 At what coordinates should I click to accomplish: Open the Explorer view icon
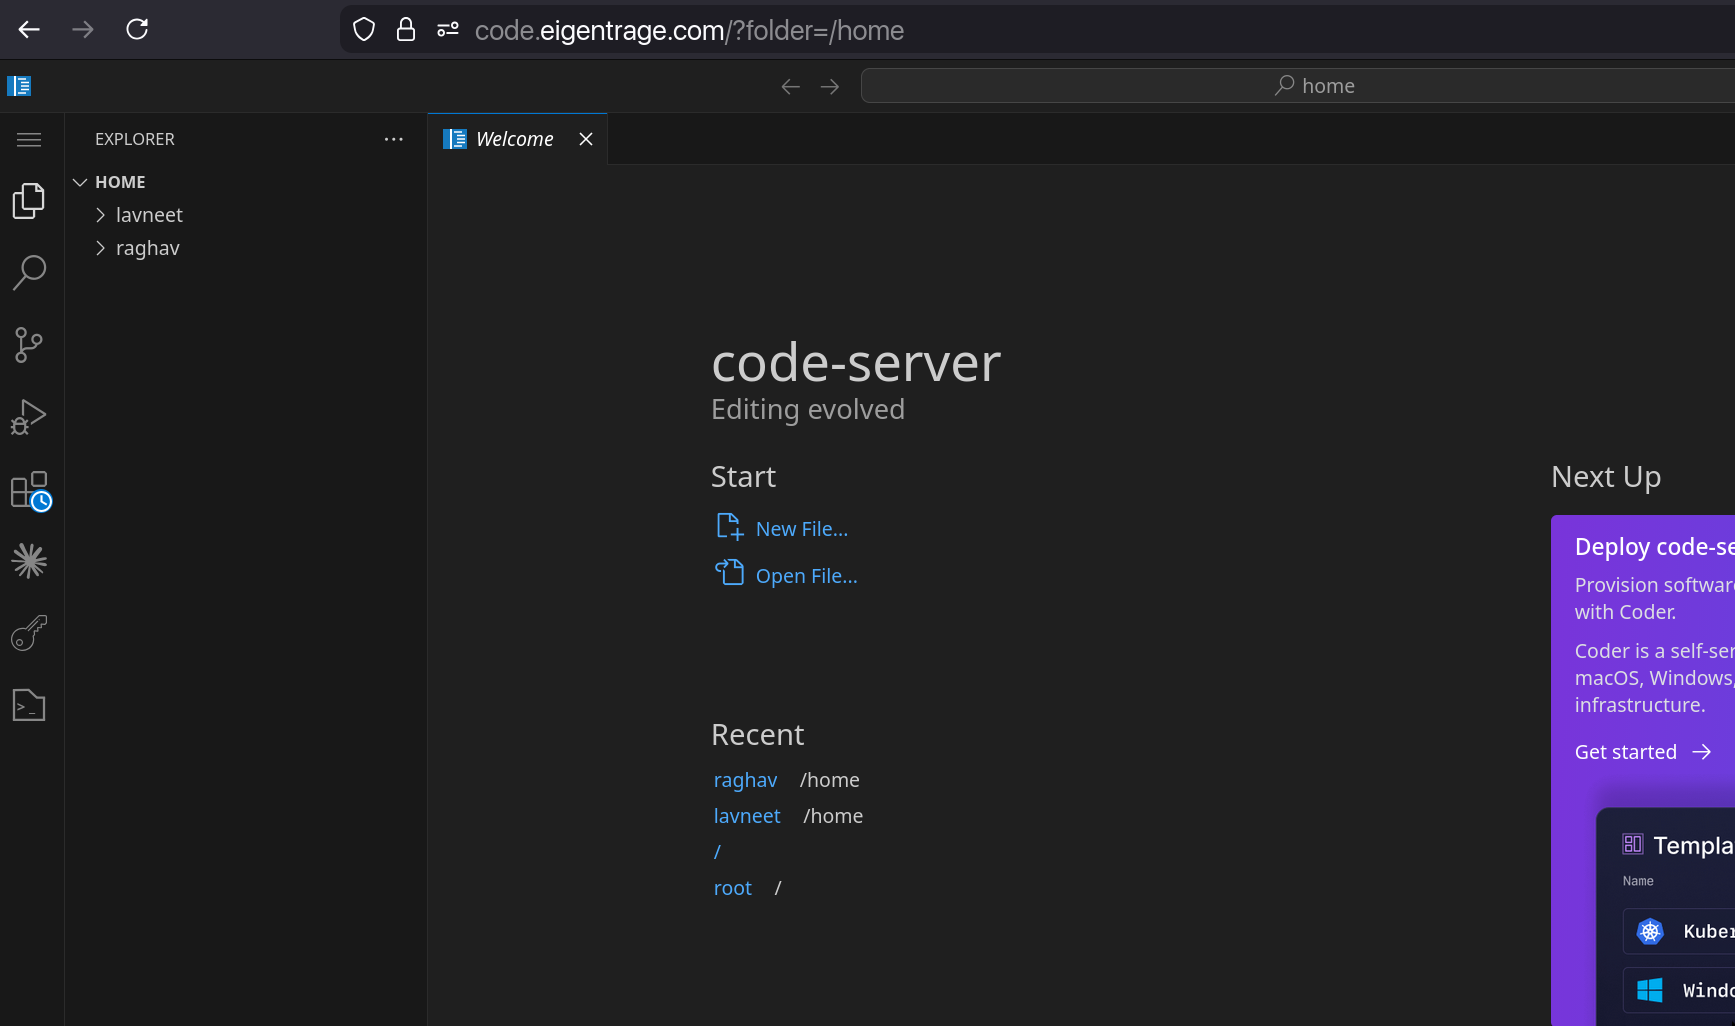pyautogui.click(x=29, y=200)
